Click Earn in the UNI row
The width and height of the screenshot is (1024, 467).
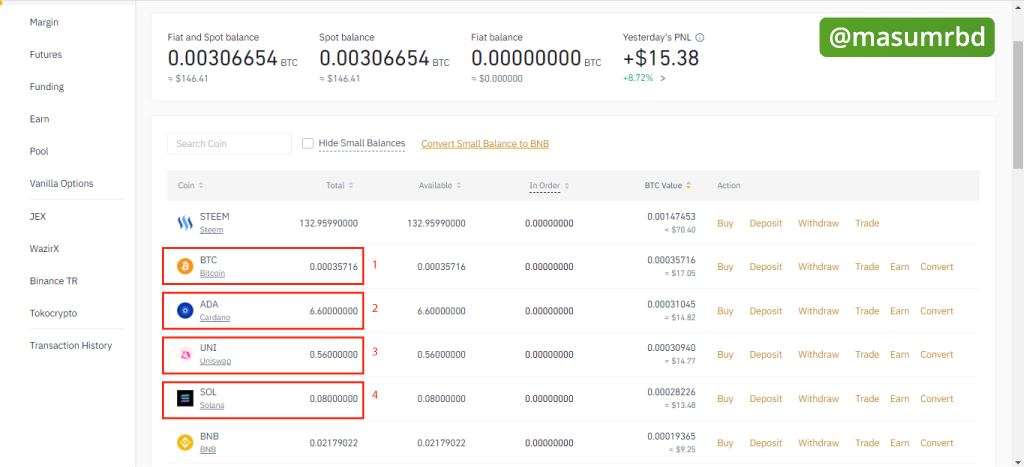tap(900, 355)
